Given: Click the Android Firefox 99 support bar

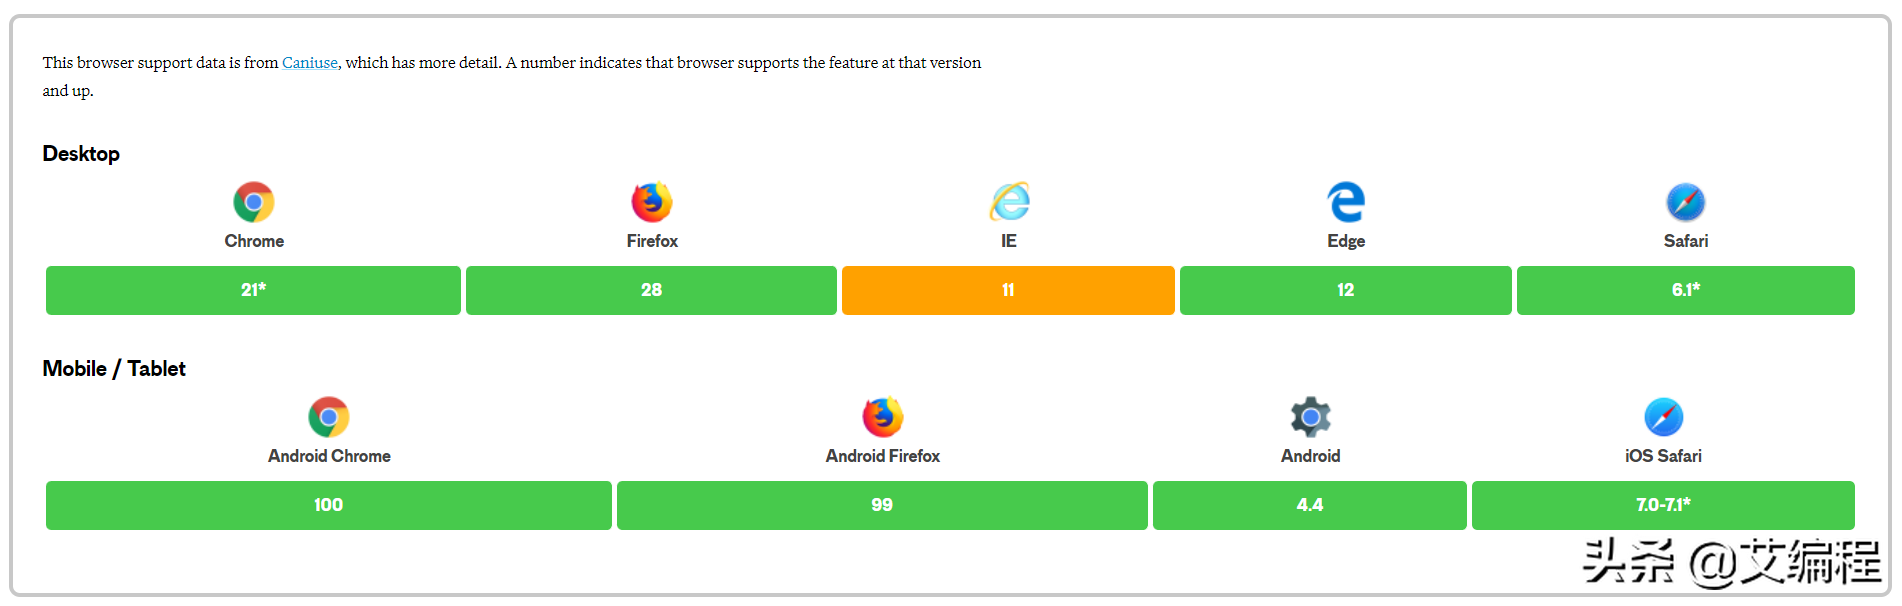Looking at the screenshot, I should 882,505.
